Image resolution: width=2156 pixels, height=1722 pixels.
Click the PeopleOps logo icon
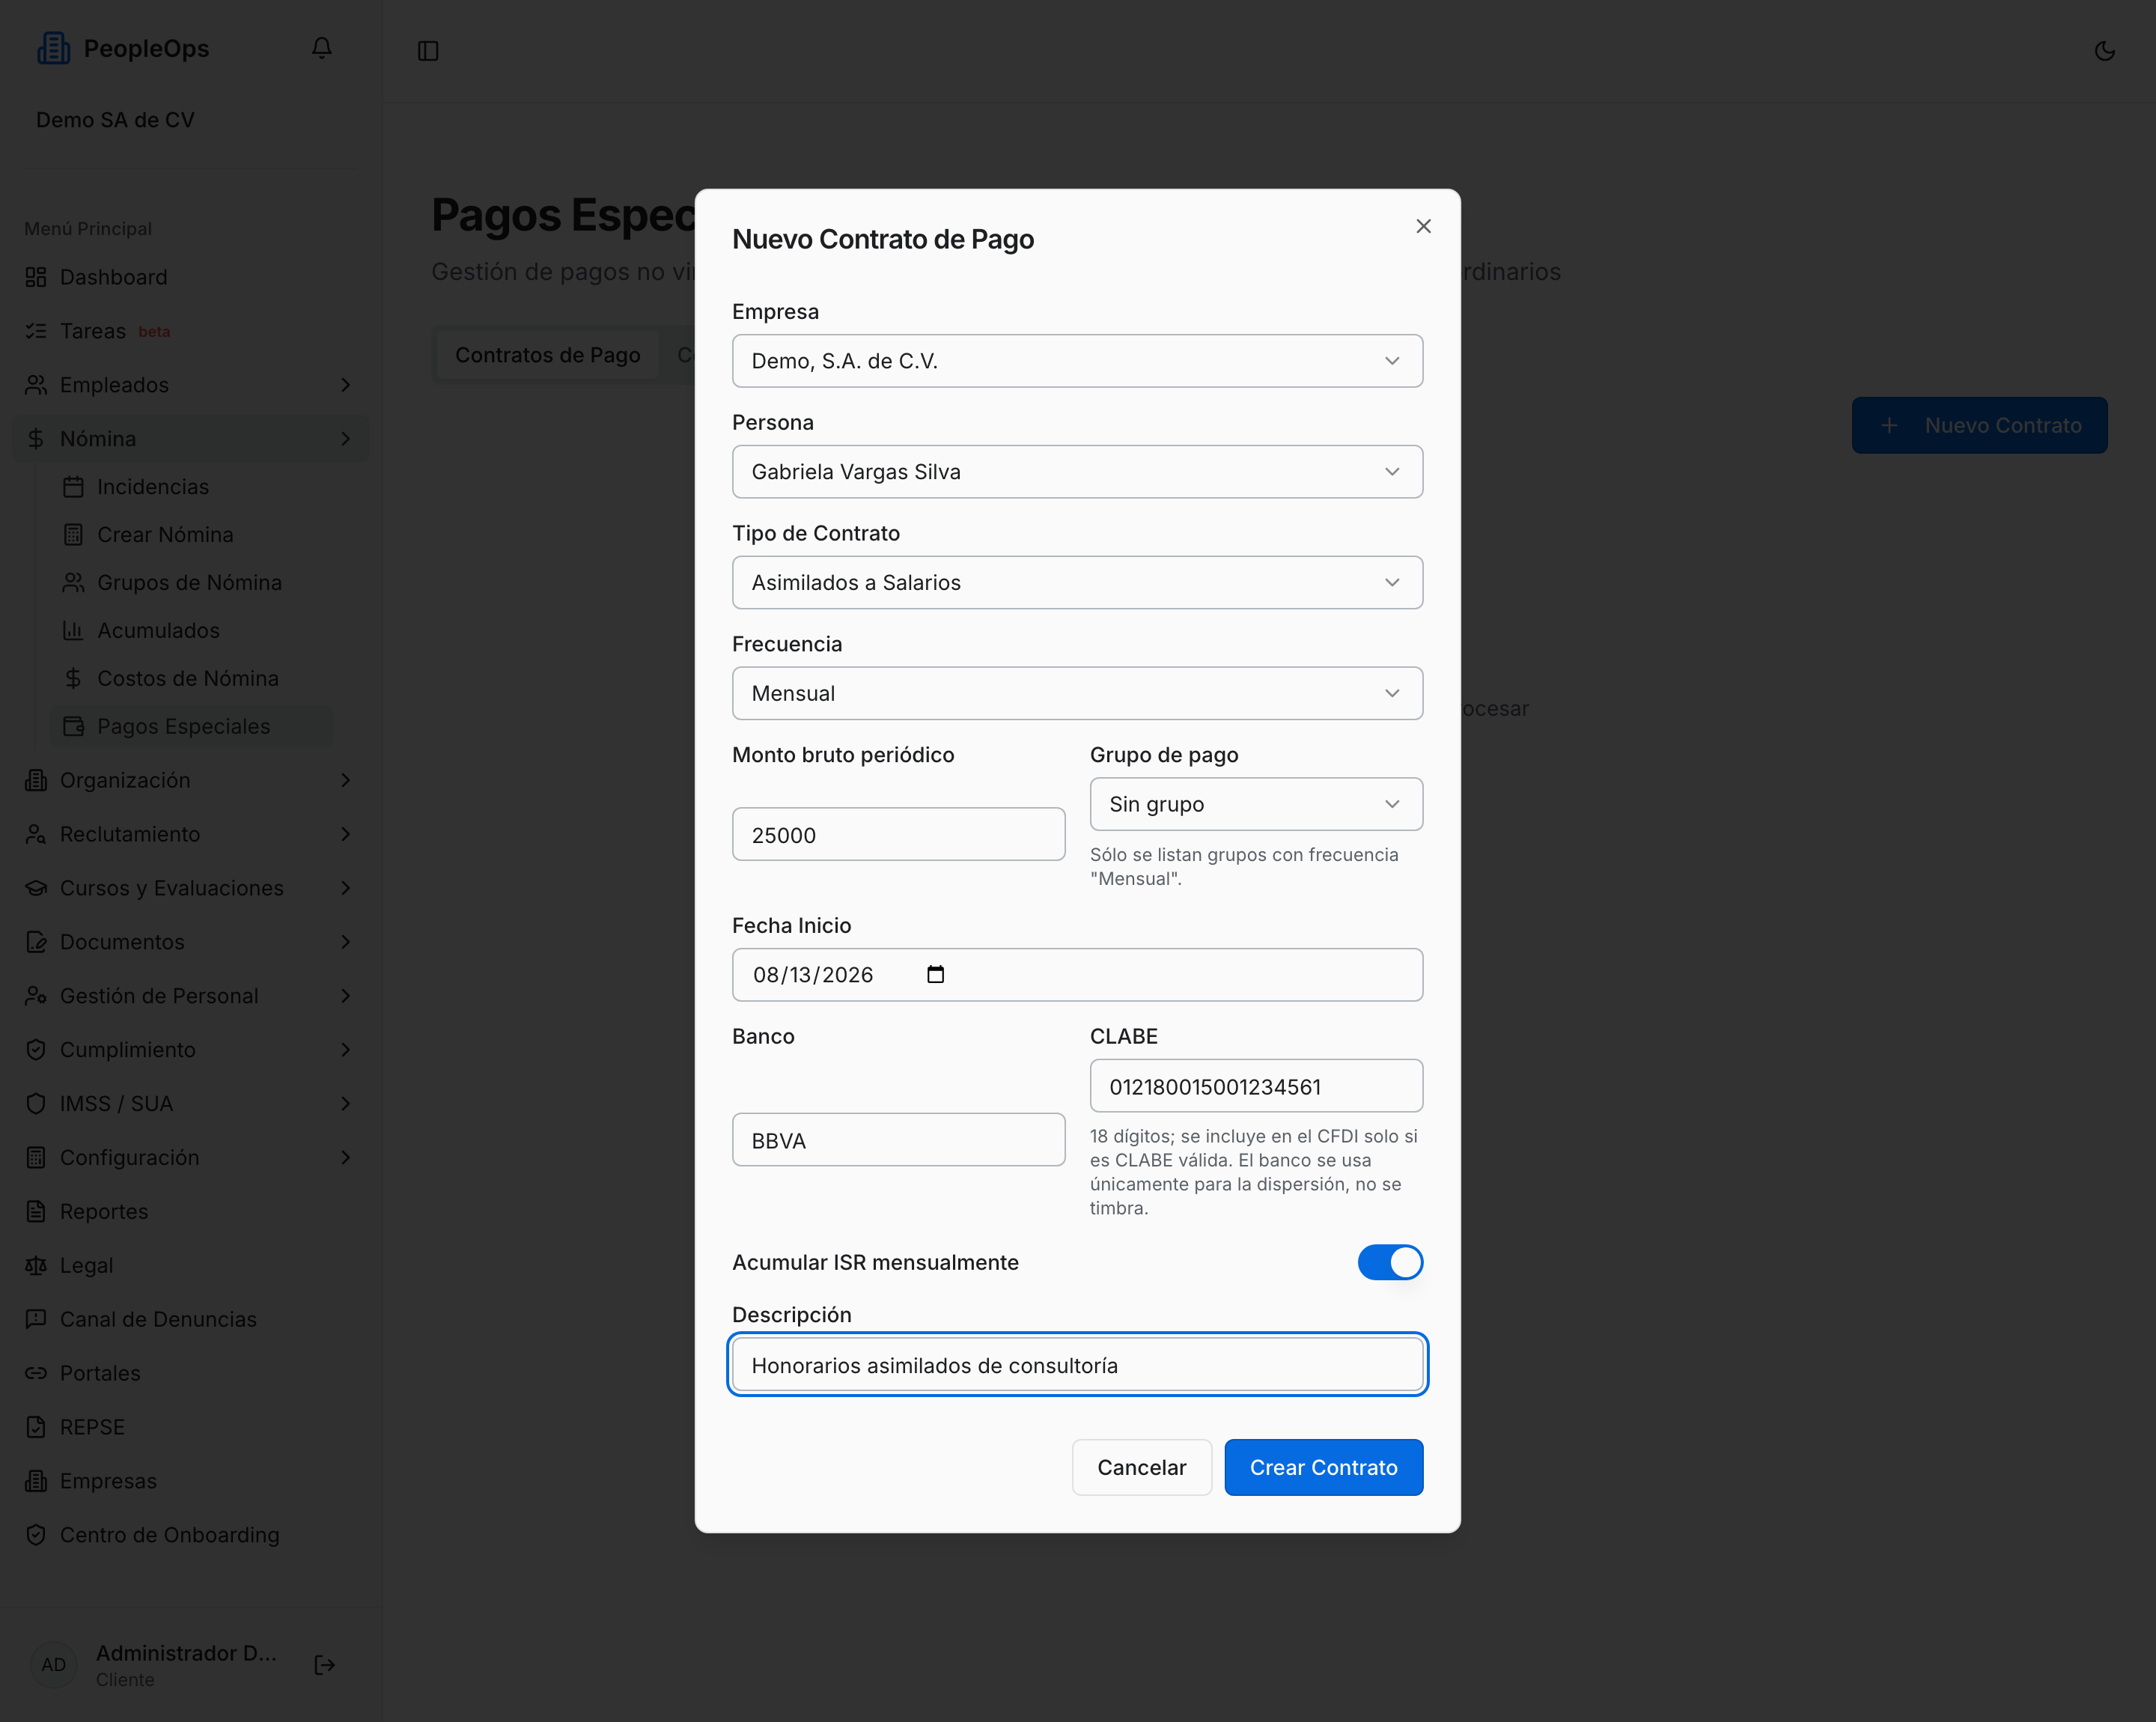pos(54,48)
